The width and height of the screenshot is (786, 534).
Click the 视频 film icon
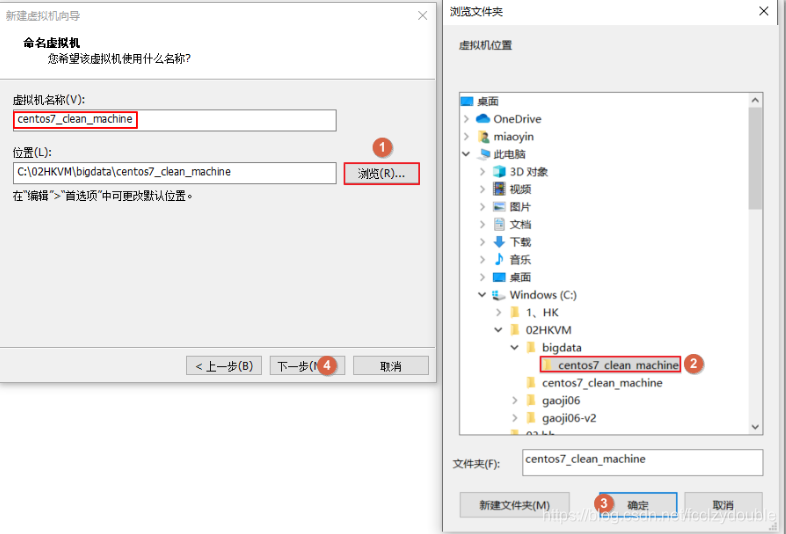click(x=499, y=189)
